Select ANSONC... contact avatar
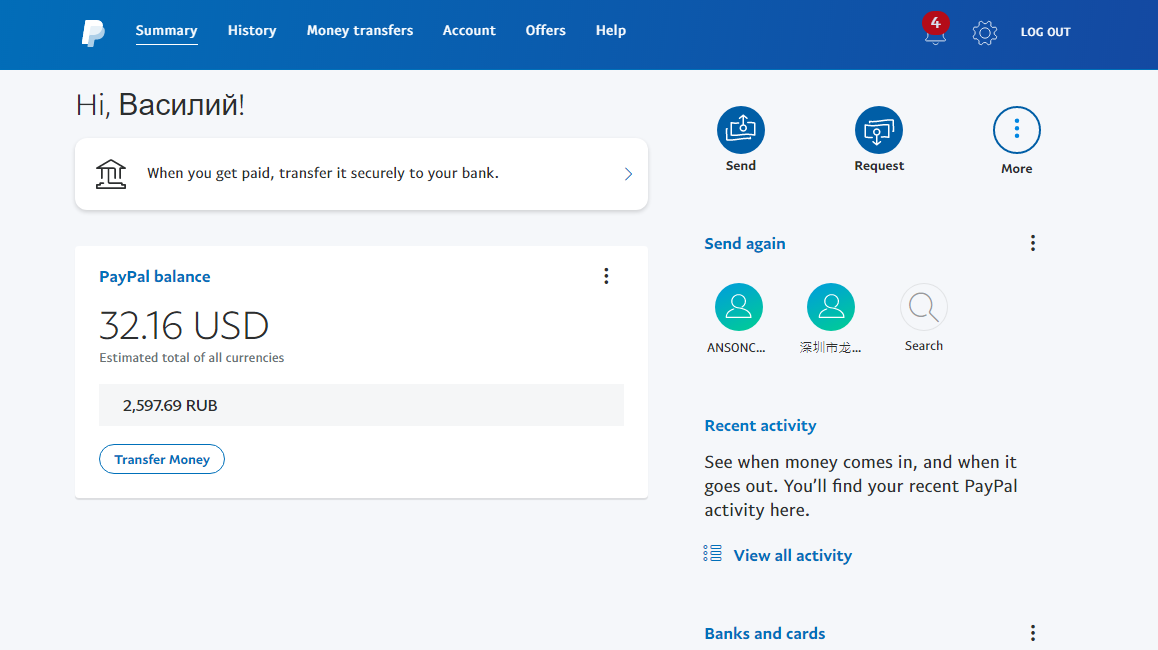 (739, 307)
